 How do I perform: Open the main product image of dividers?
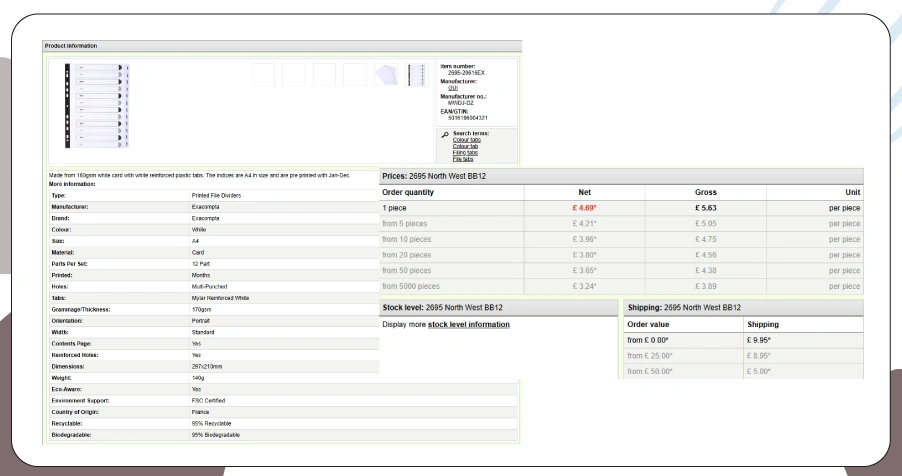97,106
